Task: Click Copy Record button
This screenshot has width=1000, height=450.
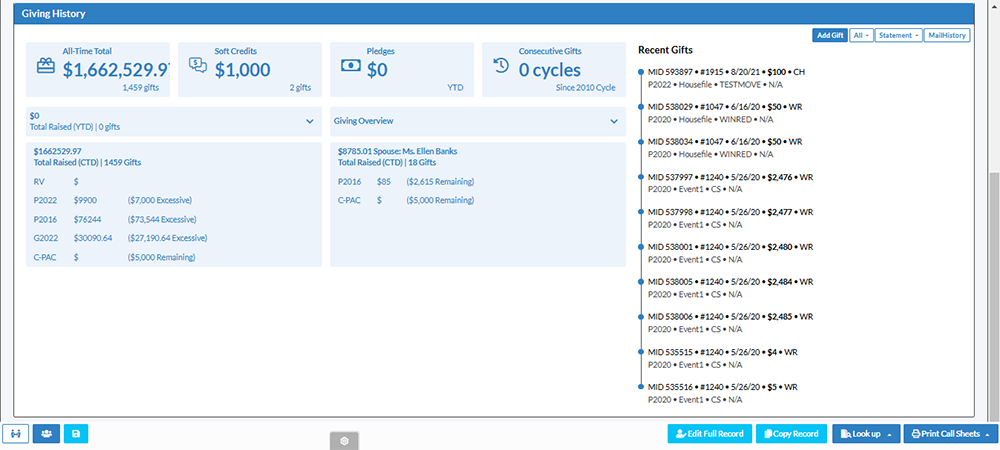Action: tap(791, 434)
